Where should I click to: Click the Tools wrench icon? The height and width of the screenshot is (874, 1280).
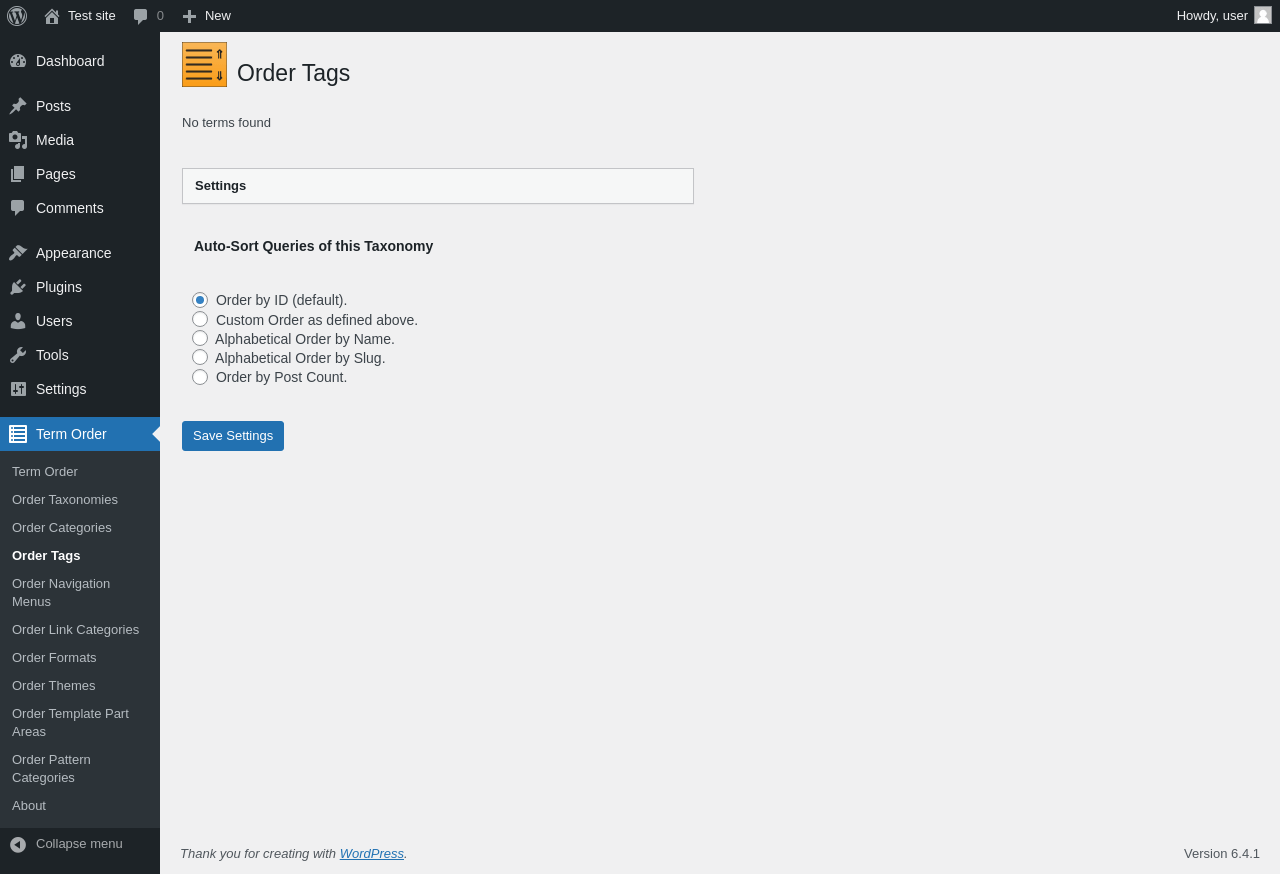click(x=18, y=355)
